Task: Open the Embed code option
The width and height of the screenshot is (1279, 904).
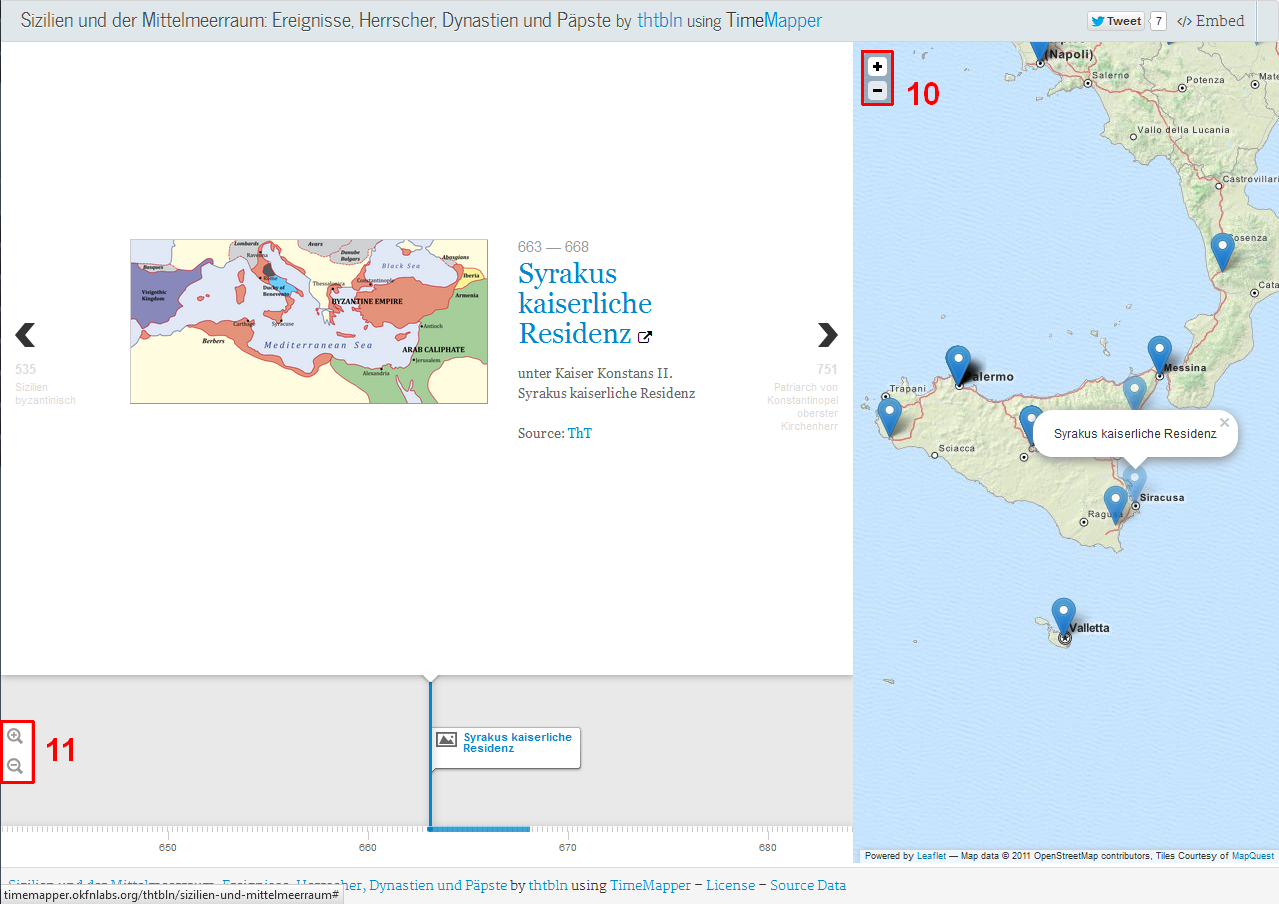Action: (x=1211, y=21)
